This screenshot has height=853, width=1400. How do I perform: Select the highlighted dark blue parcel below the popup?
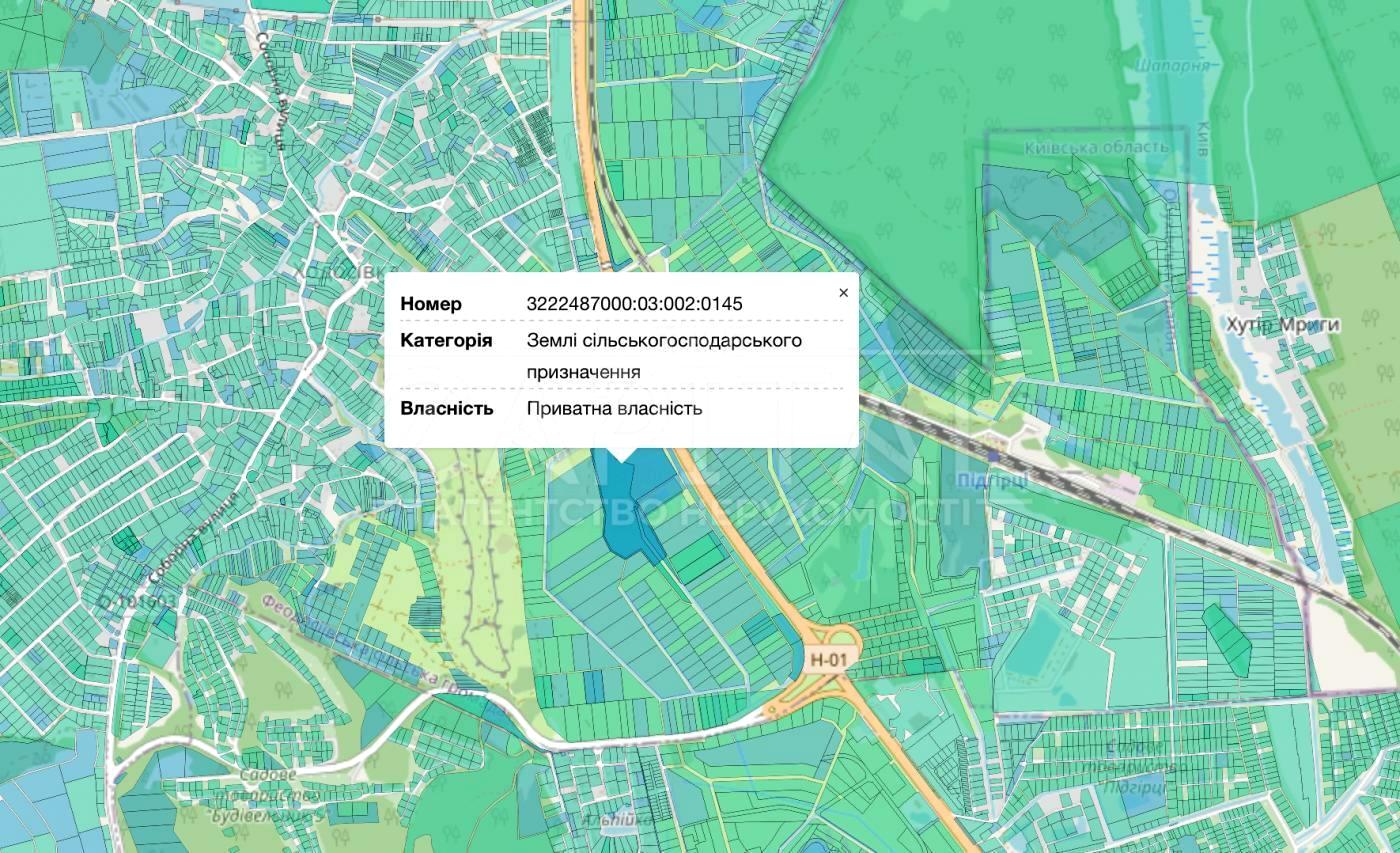coord(625,500)
